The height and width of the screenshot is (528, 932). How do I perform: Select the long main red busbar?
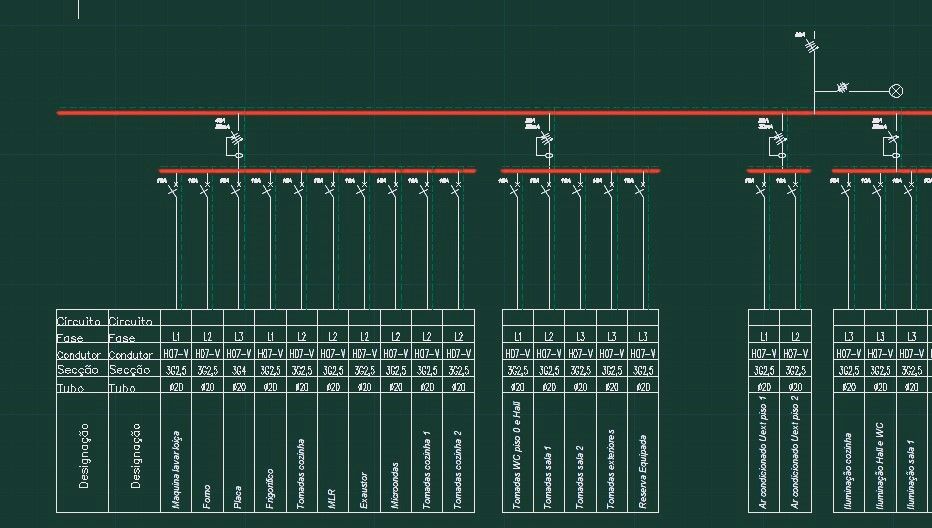point(495,112)
